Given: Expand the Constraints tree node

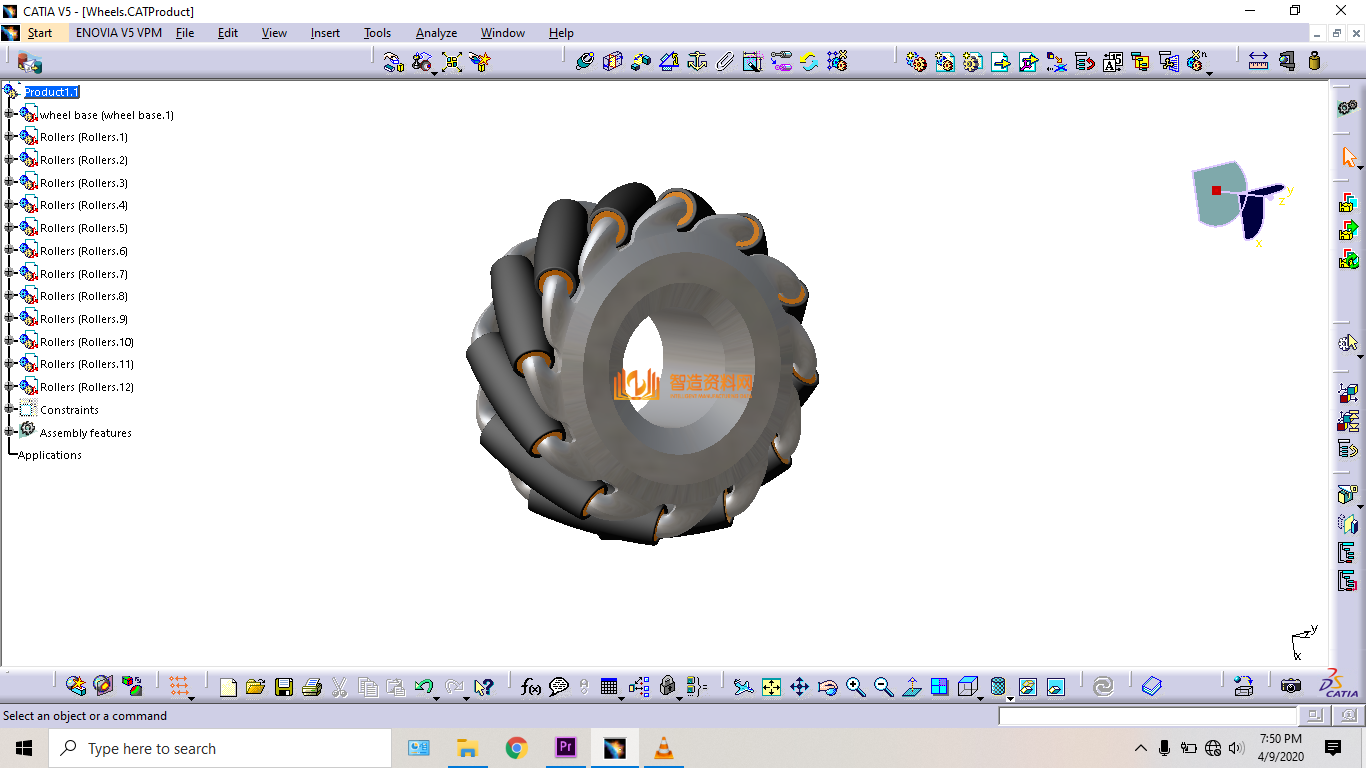Looking at the screenshot, I should (9, 410).
